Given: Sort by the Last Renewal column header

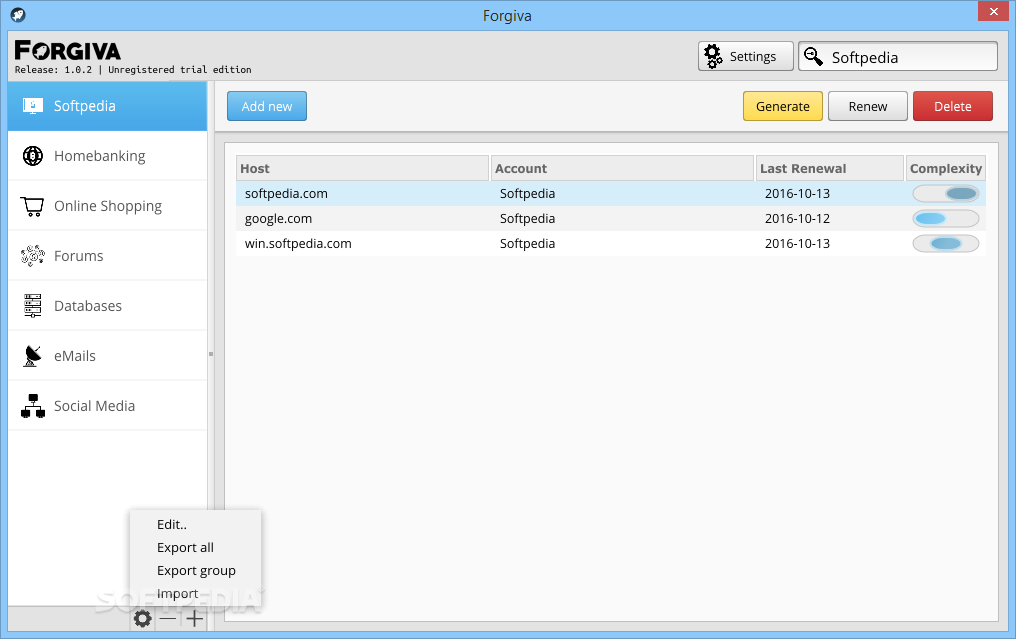Looking at the screenshot, I should [830, 168].
